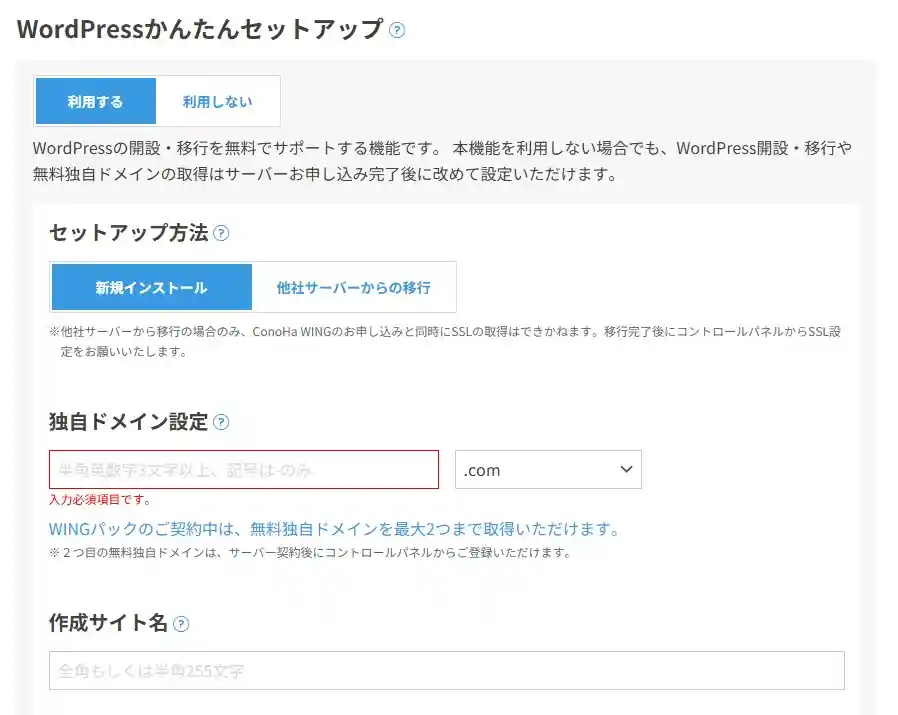Select 他社サーバーからの移行 setup method

(x=354, y=287)
